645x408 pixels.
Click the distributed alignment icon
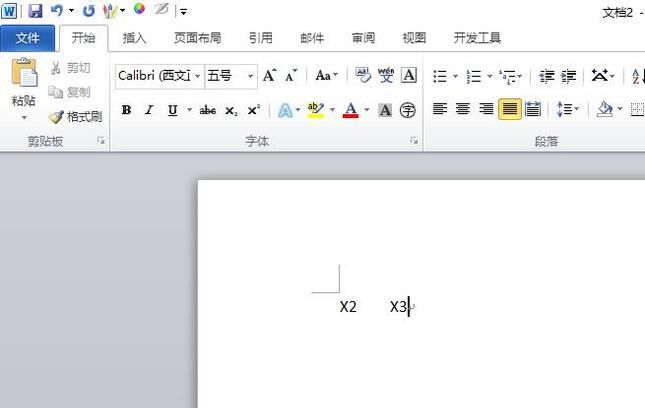click(533, 109)
